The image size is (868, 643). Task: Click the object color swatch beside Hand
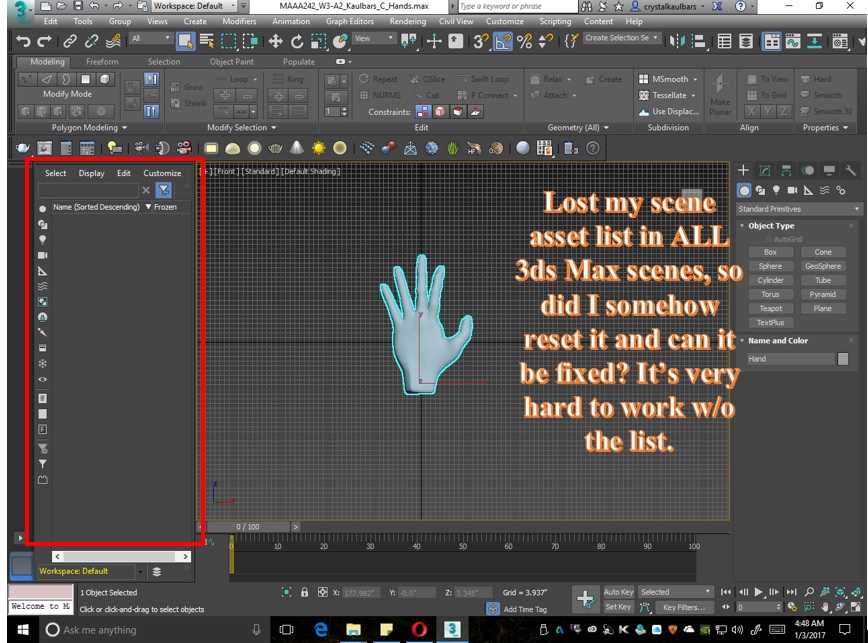click(x=843, y=359)
